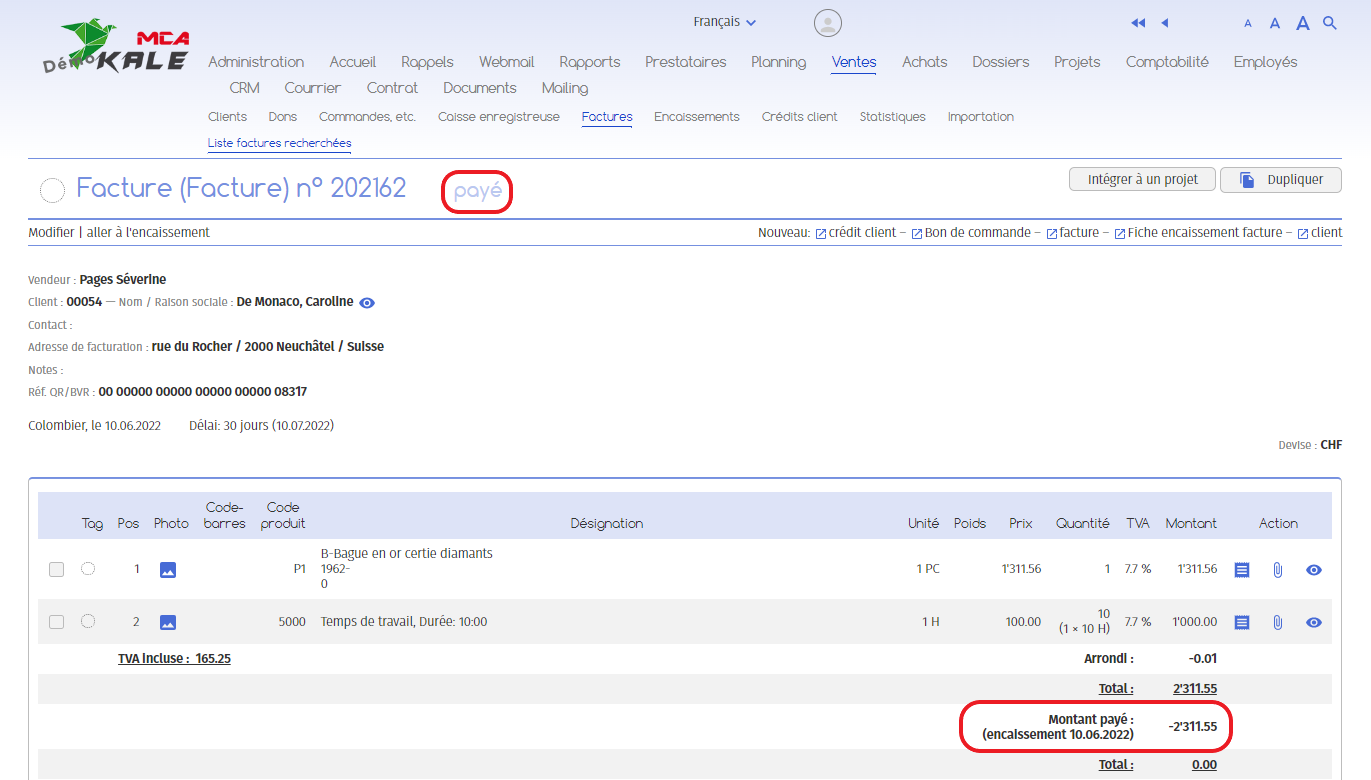The width and height of the screenshot is (1371, 780).
Task: Select the smallest font size A
Action: 1248,24
